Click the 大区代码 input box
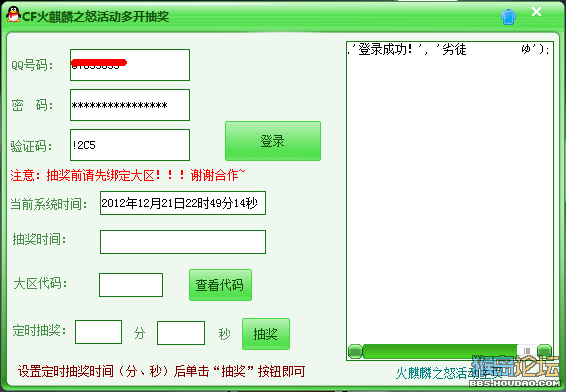 tap(131, 285)
